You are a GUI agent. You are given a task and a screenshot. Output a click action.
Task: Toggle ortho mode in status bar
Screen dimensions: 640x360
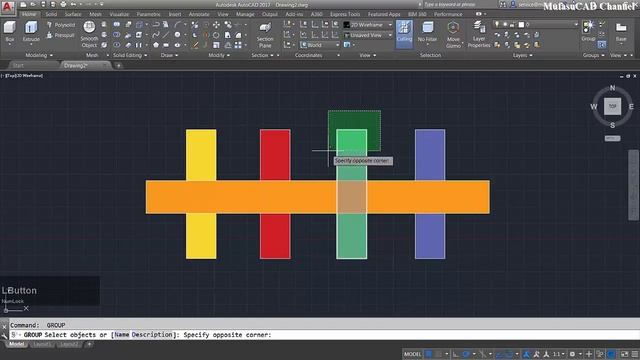click(456, 354)
